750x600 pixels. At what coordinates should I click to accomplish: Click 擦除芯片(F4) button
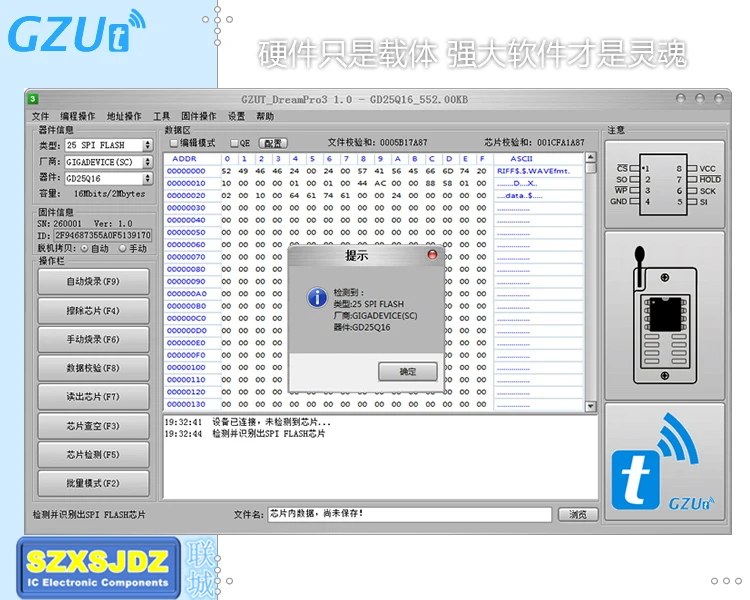(x=93, y=311)
